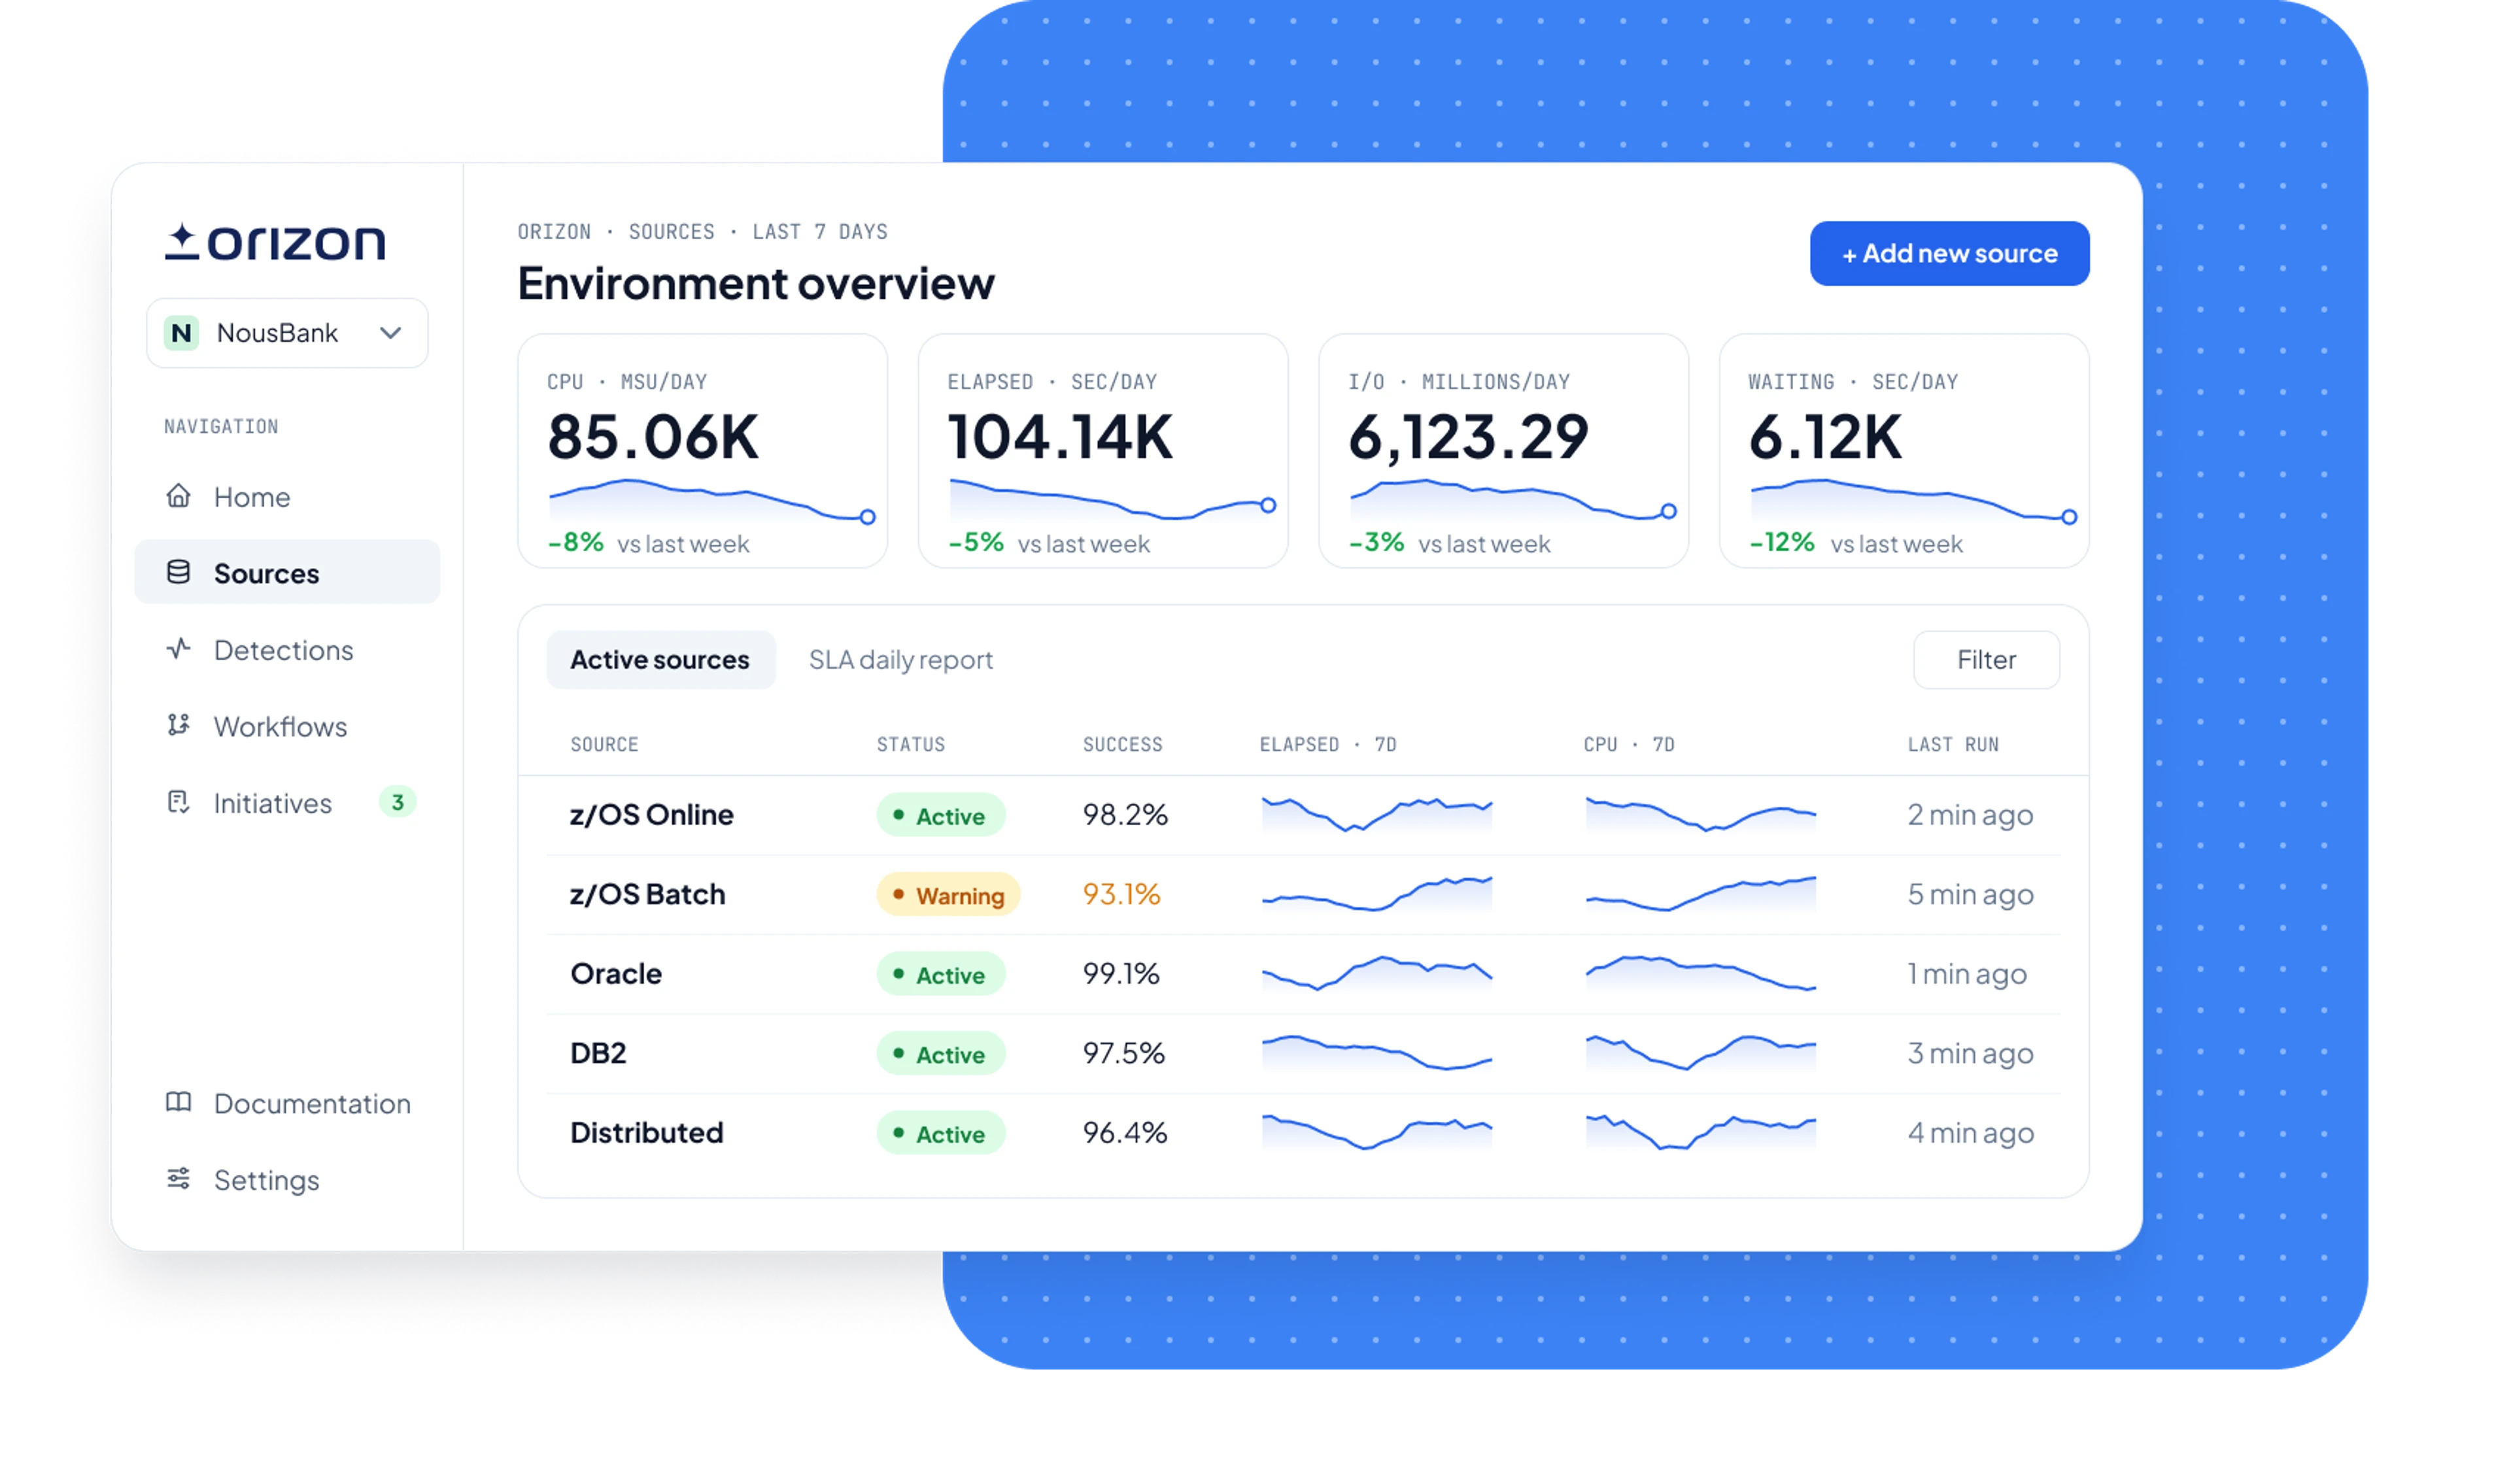The height and width of the screenshot is (1484, 2511).
Task: Open Settings in the sidebar
Action: pos(287,1180)
